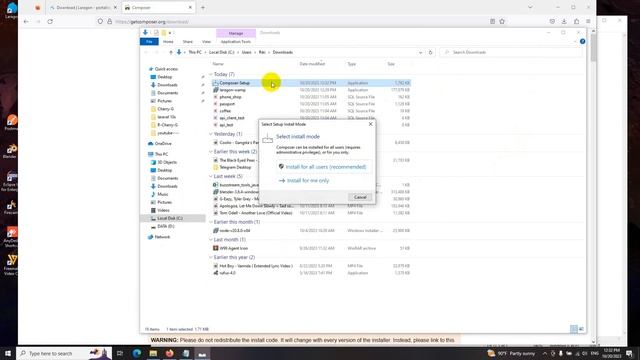Screen dimensions: 640x360
Task: Click the taskbar search box
Action: [64, 353]
